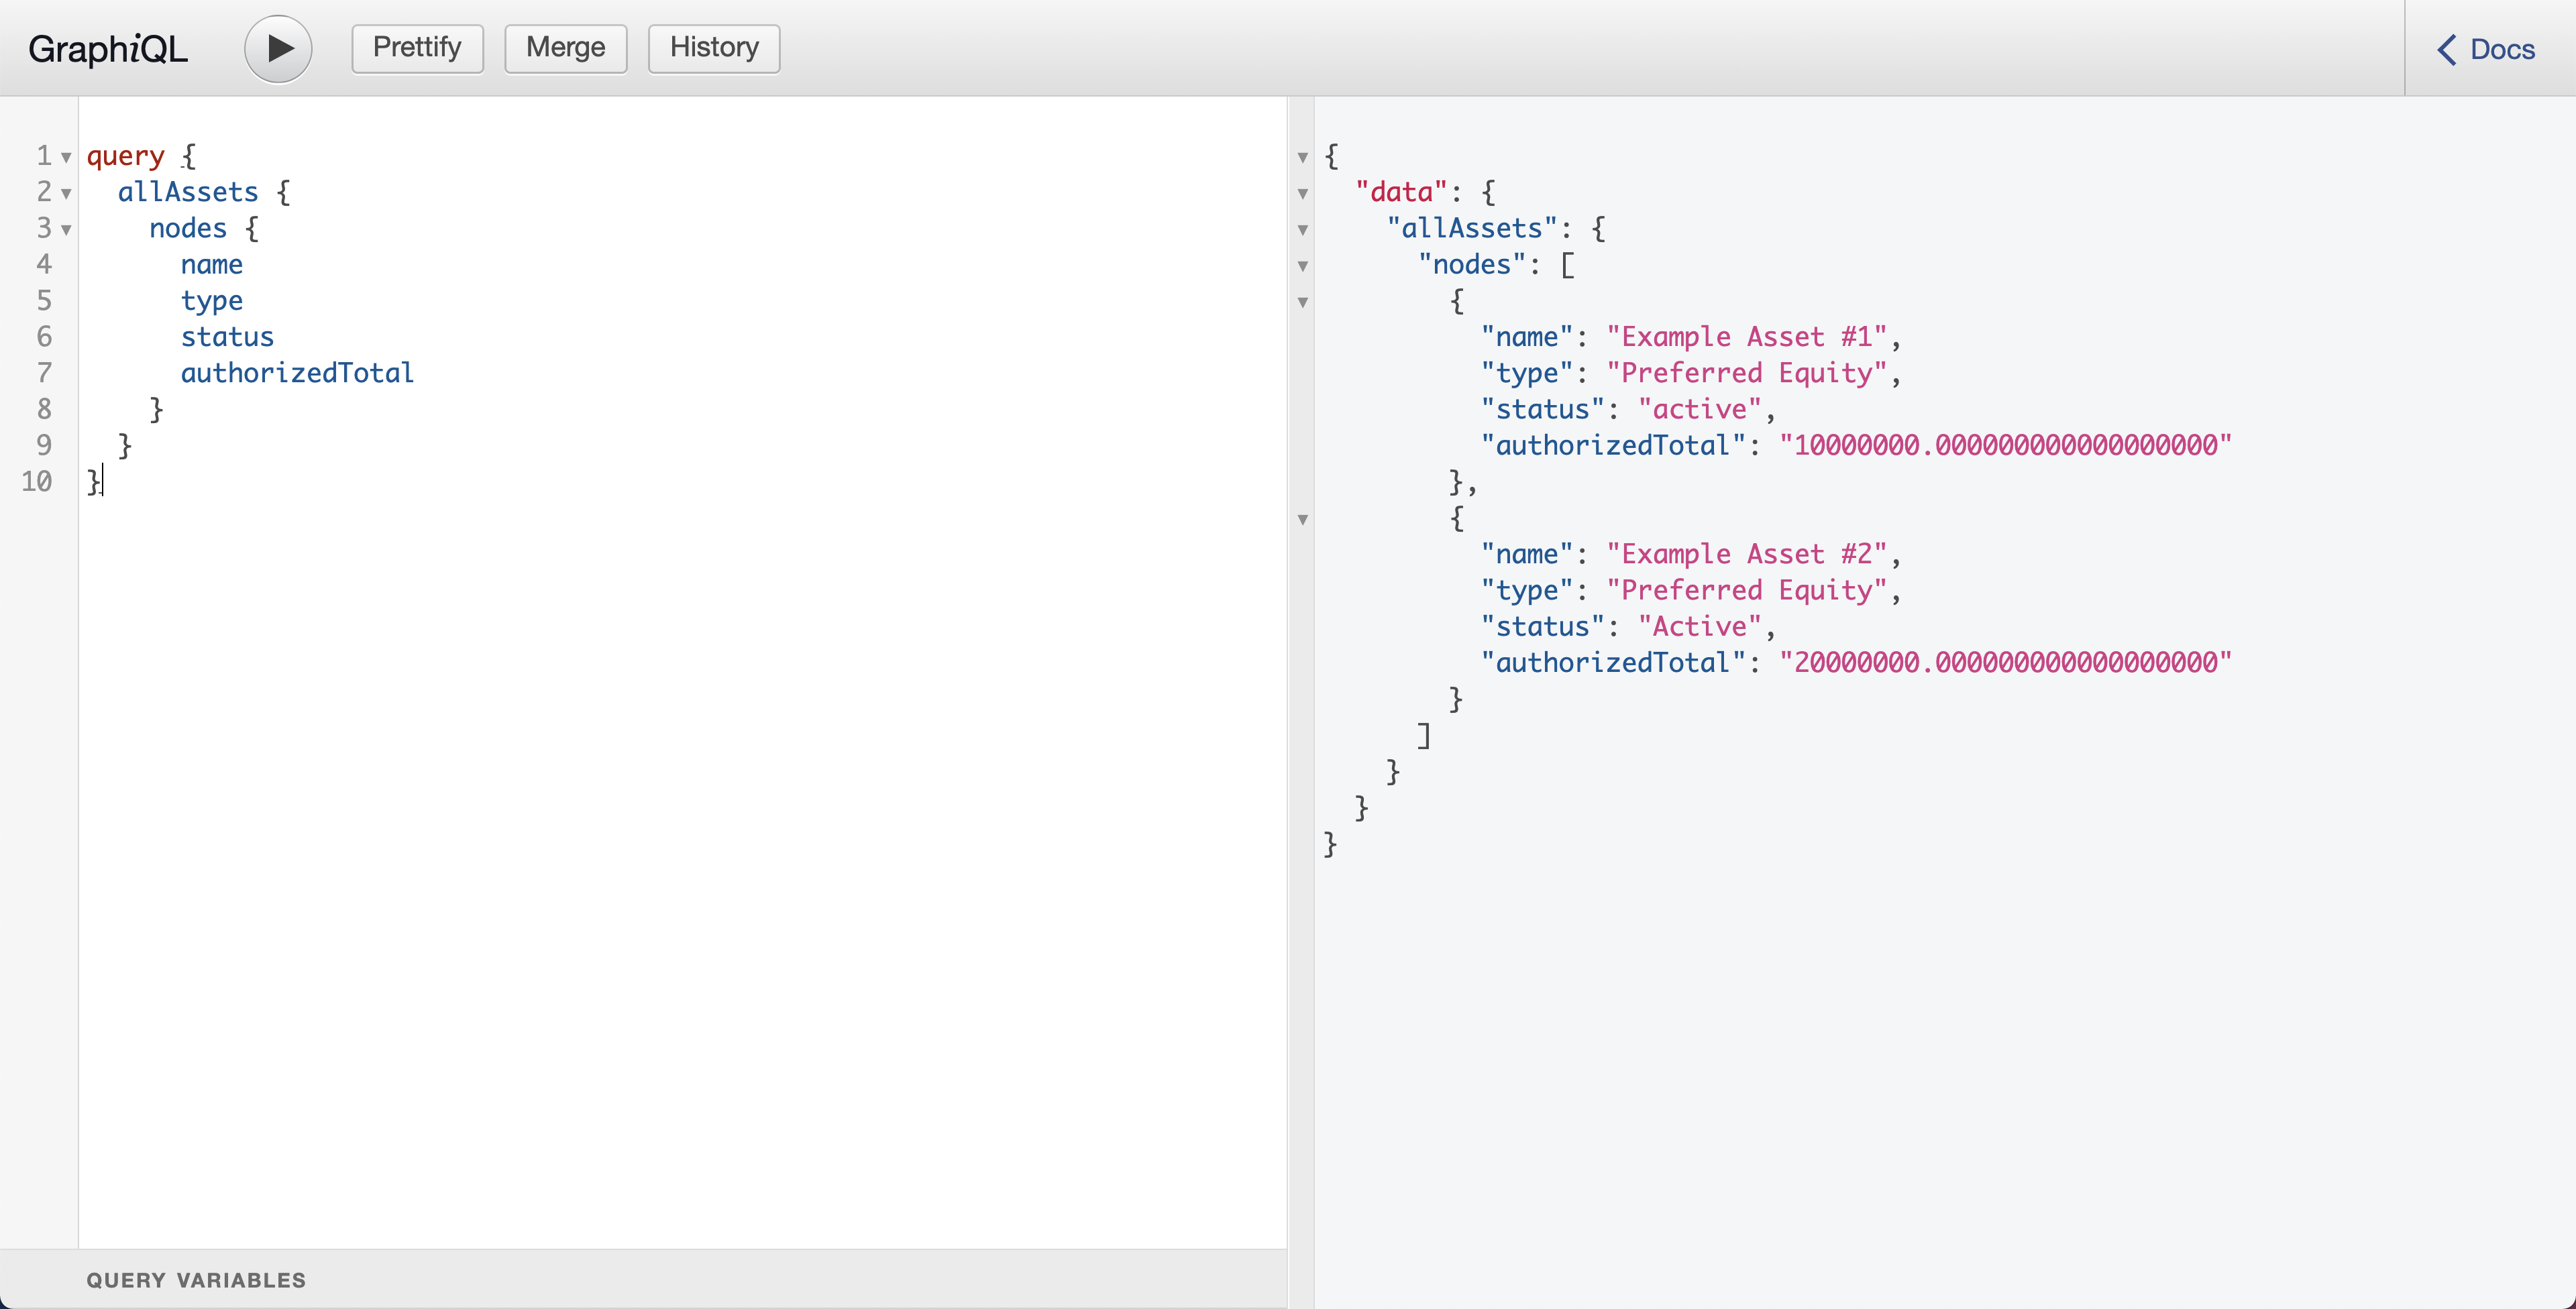Click the "data" key in results
This screenshot has width=2576, height=1309.
tap(1402, 192)
